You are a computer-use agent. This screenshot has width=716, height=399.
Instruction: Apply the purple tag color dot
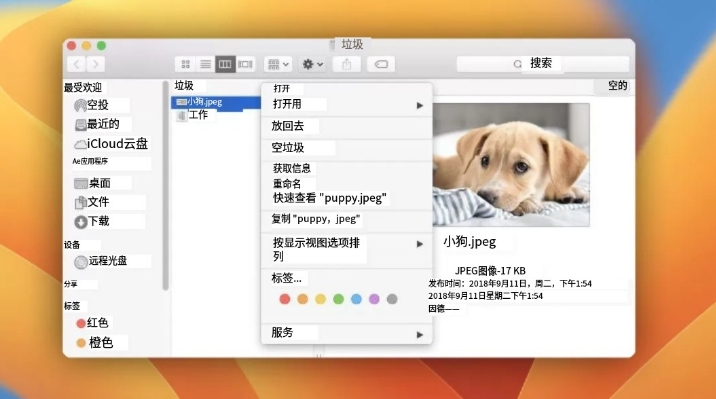[x=374, y=299]
